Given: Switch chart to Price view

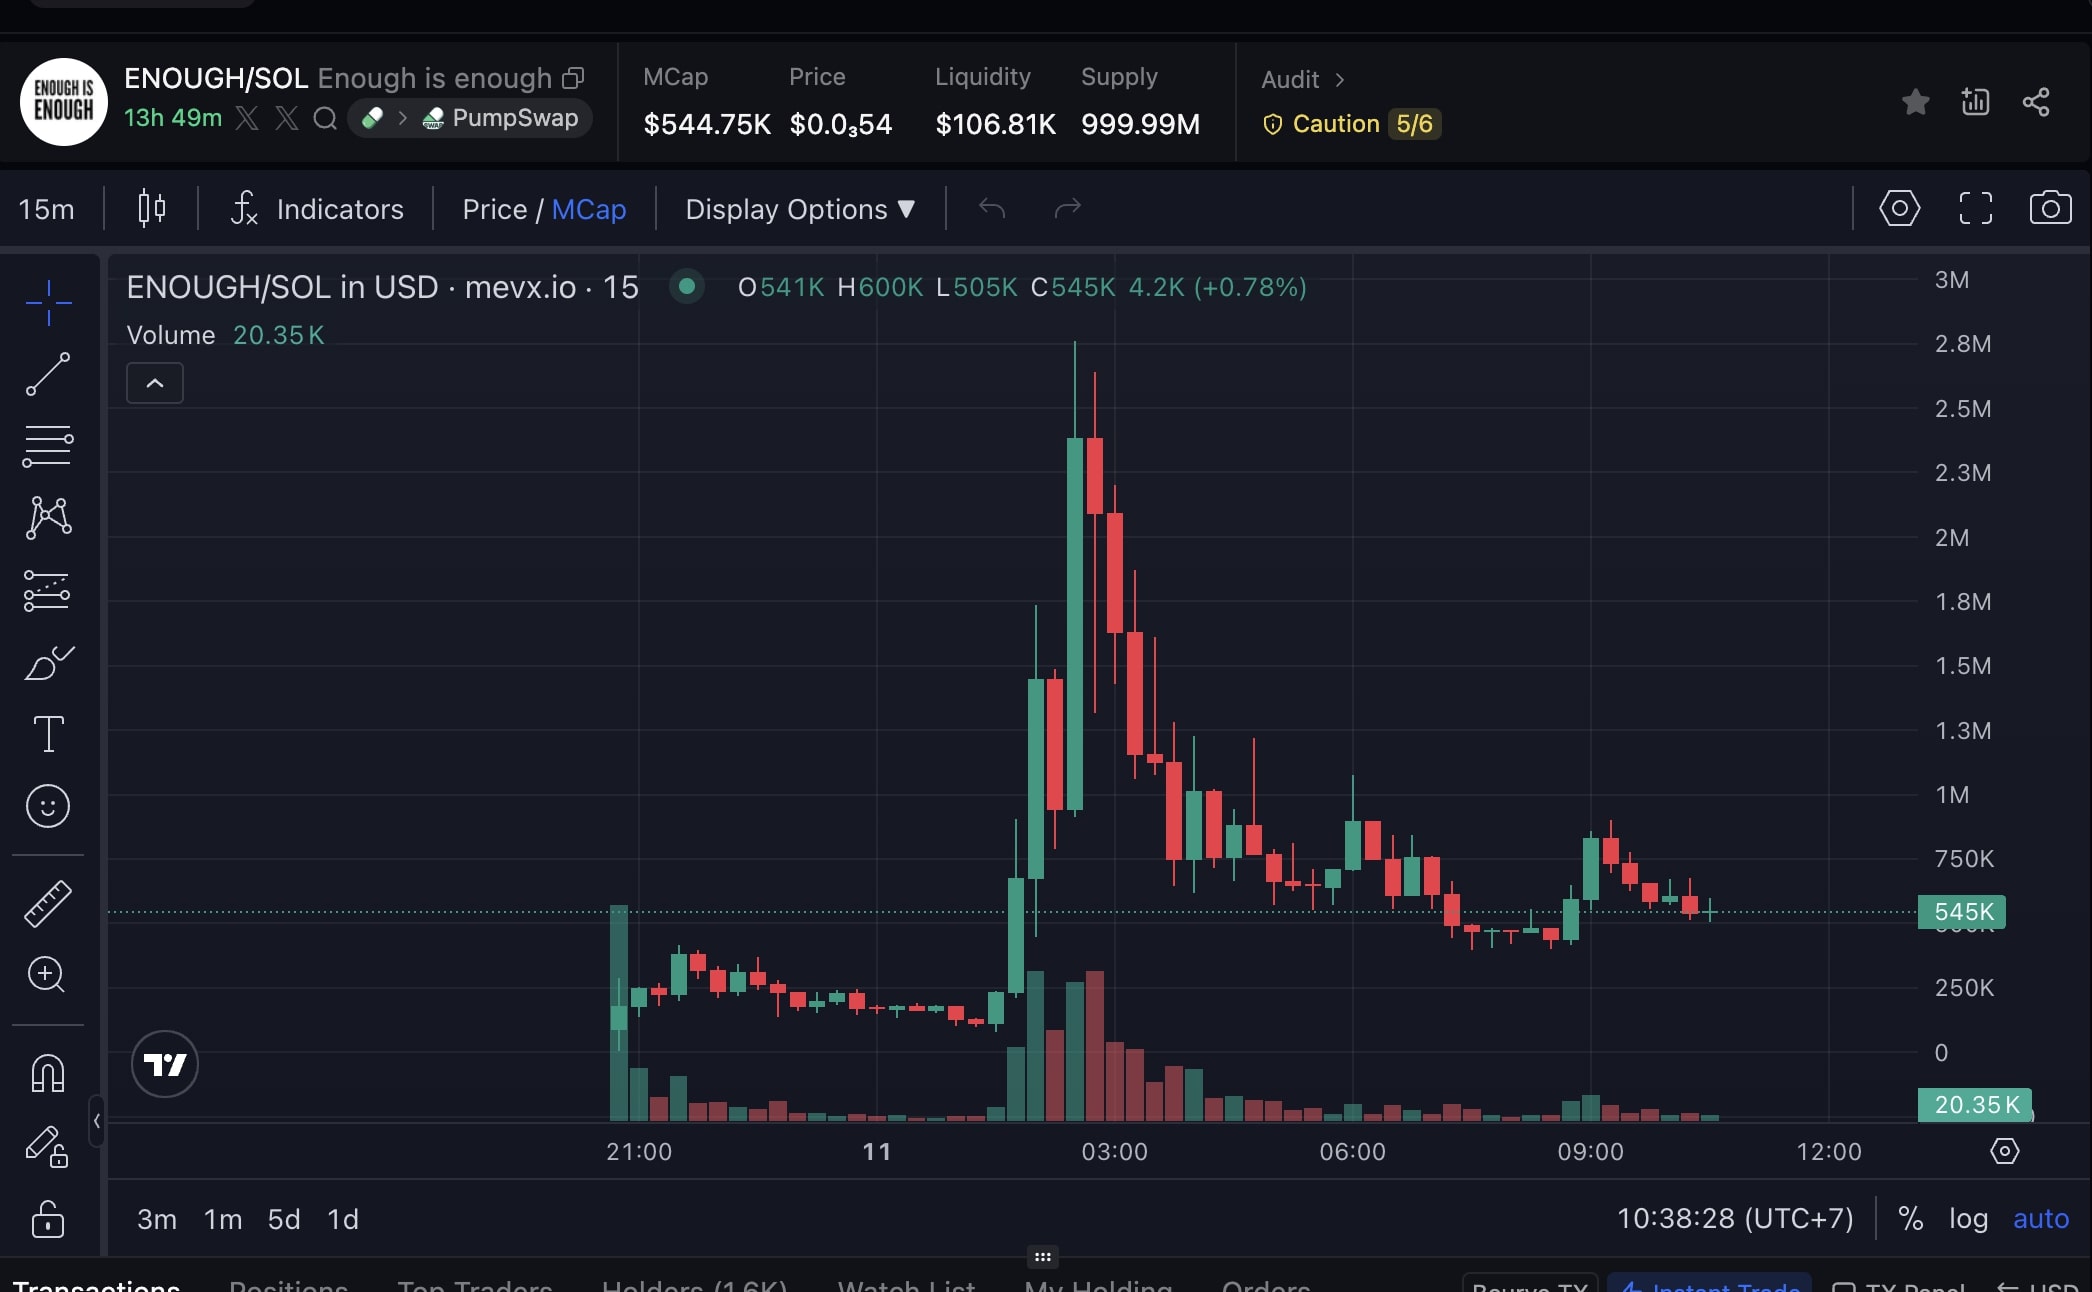Looking at the screenshot, I should tap(494, 209).
